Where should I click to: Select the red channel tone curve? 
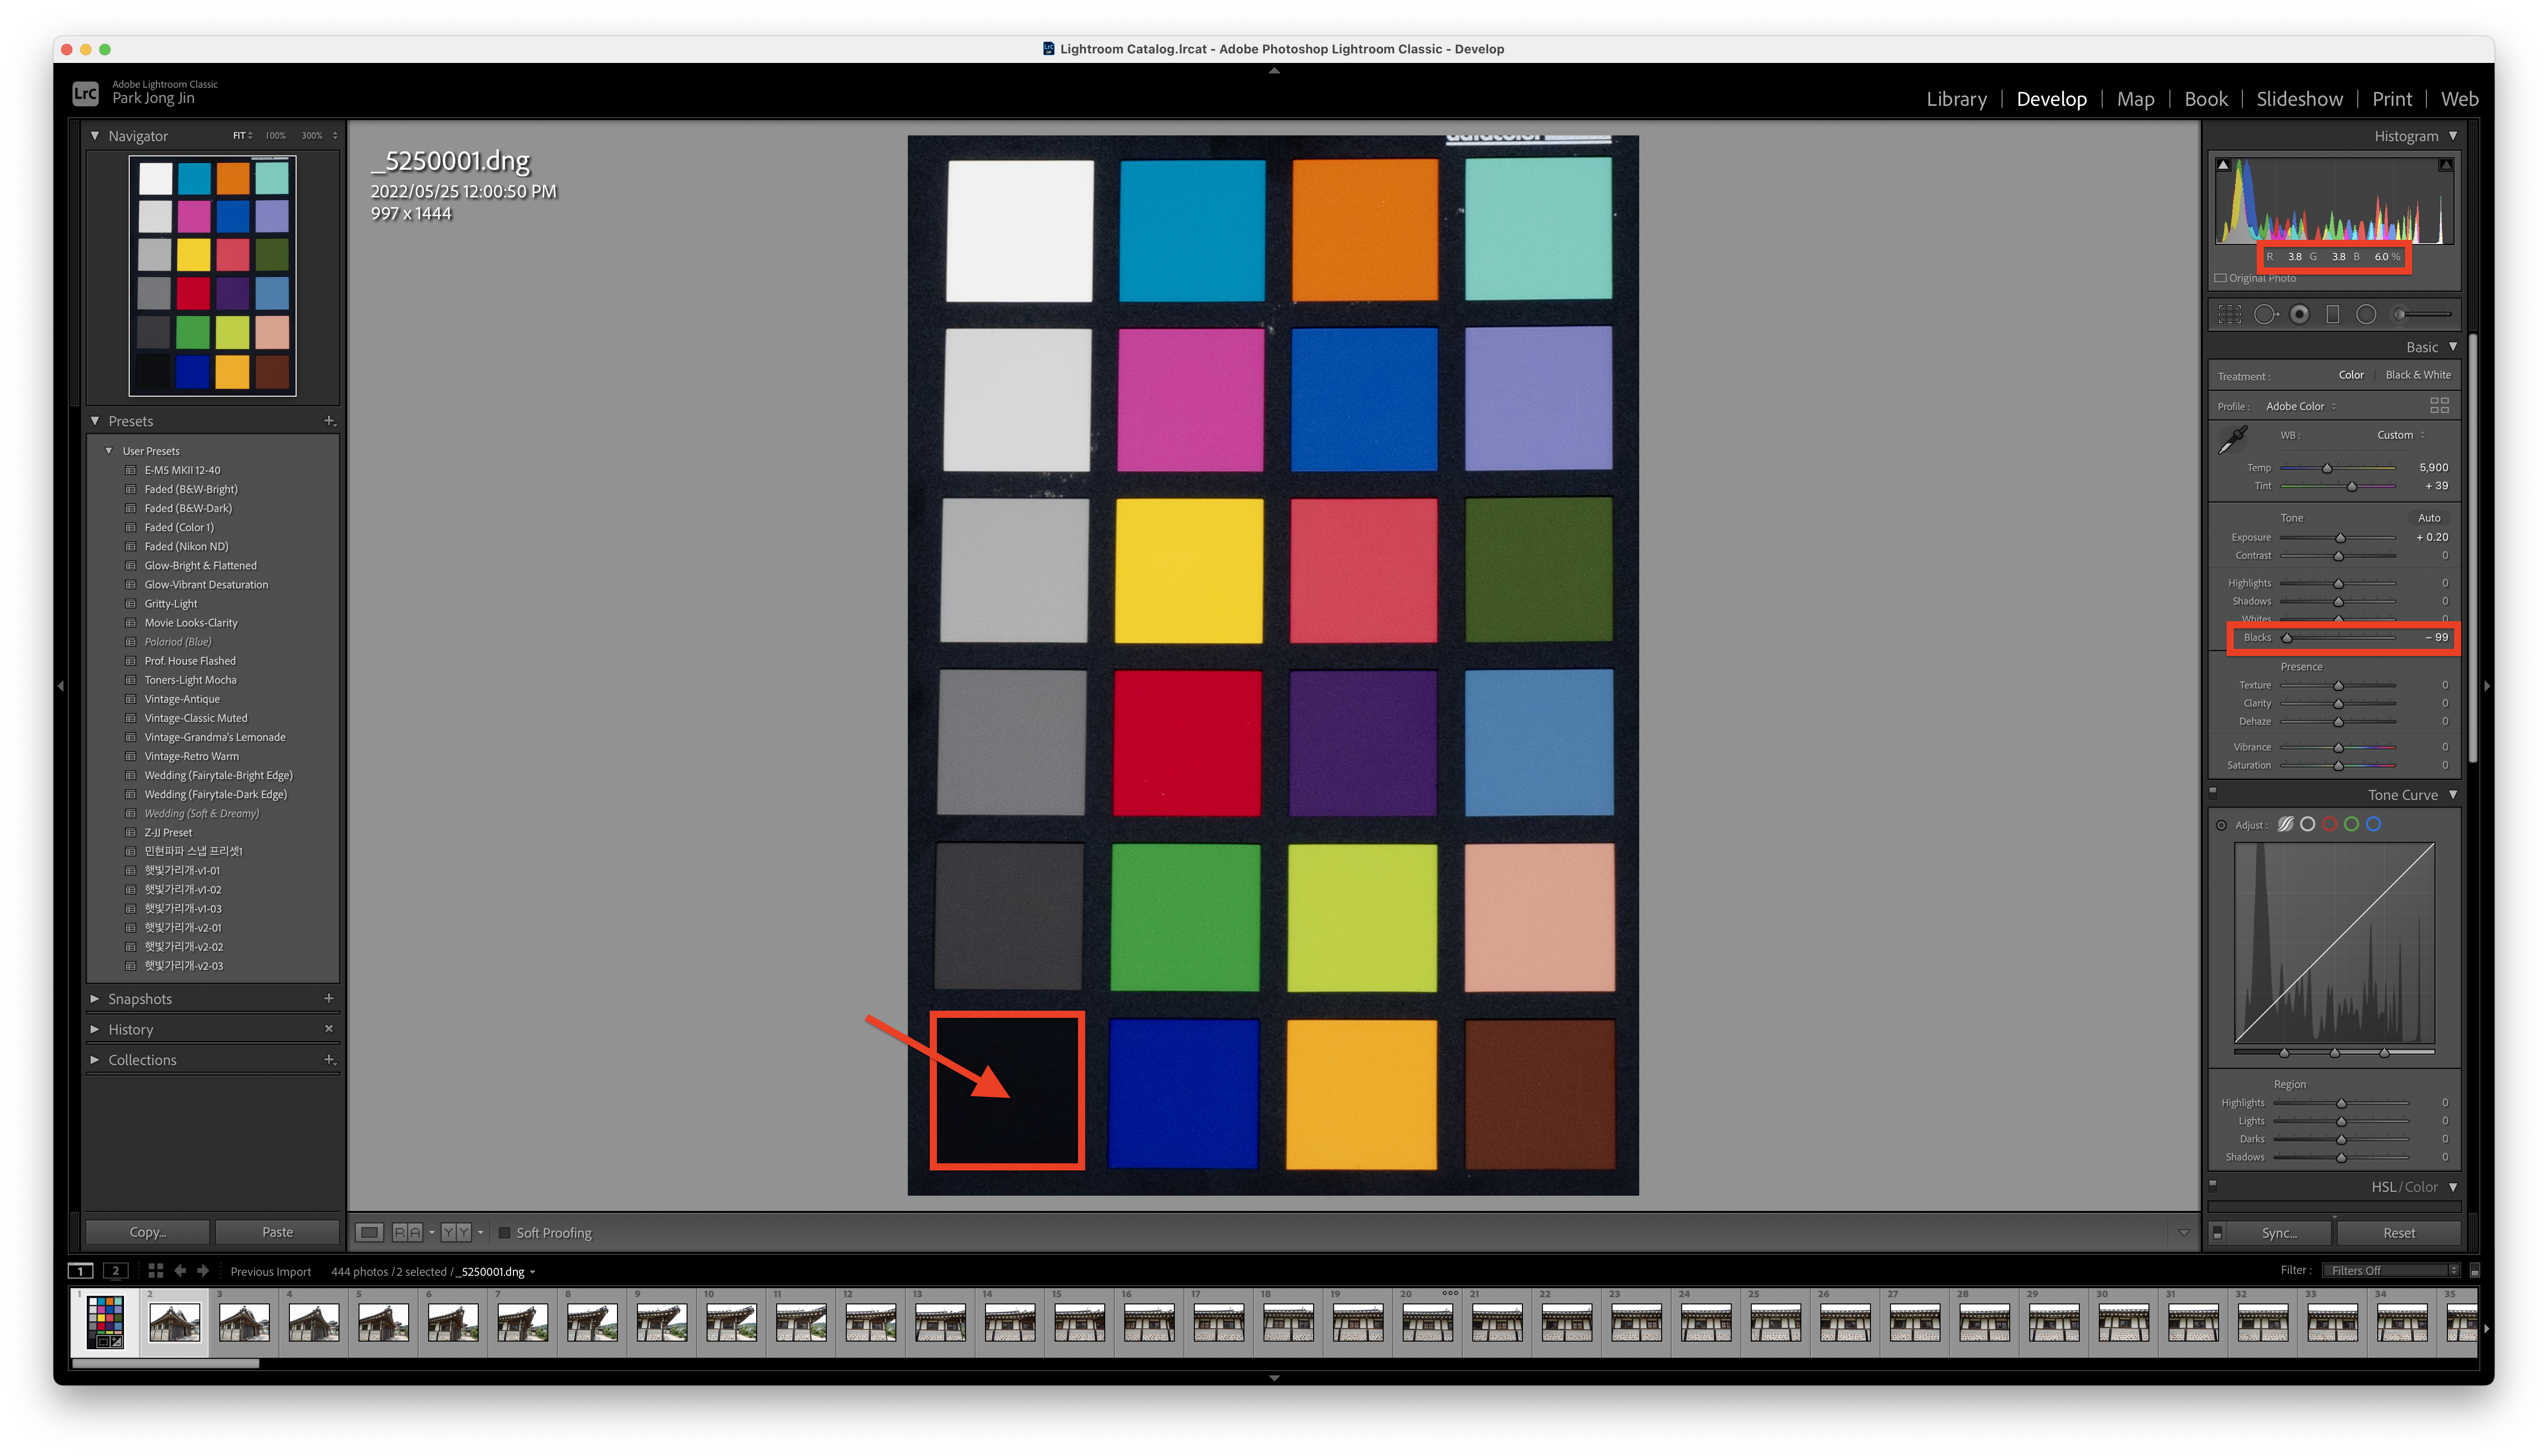(2329, 824)
